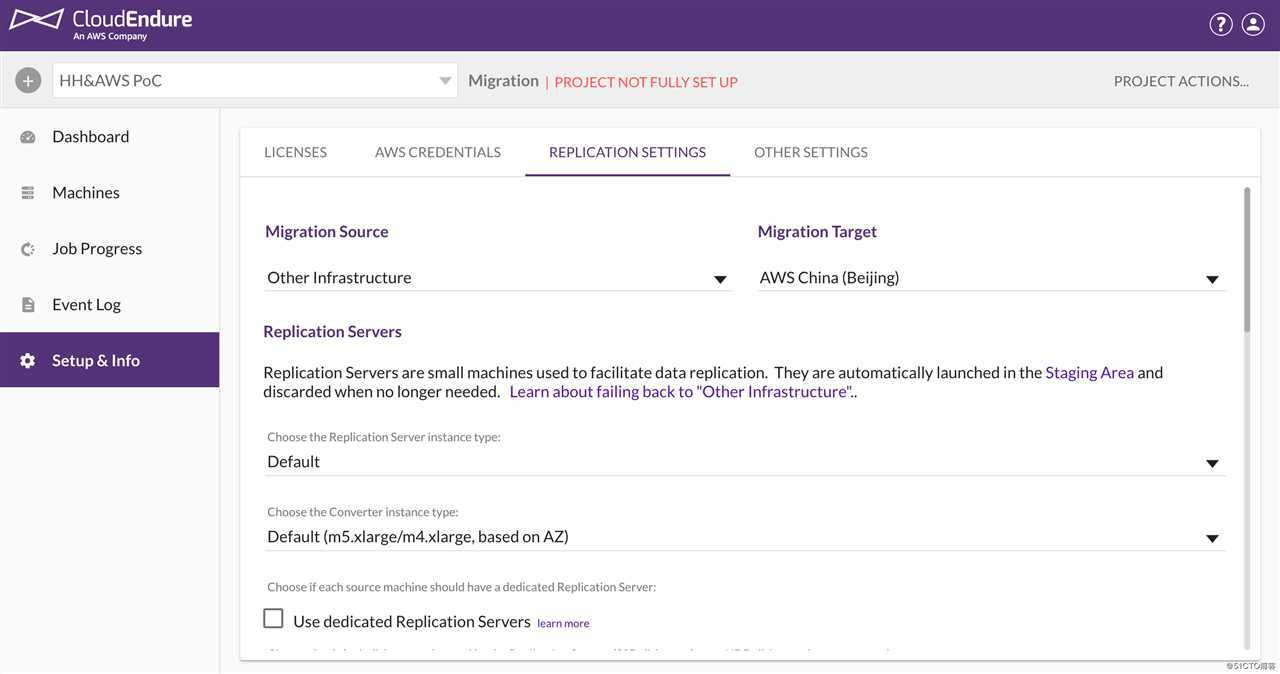Switch to the OTHER SETTINGS tab

[811, 152]
